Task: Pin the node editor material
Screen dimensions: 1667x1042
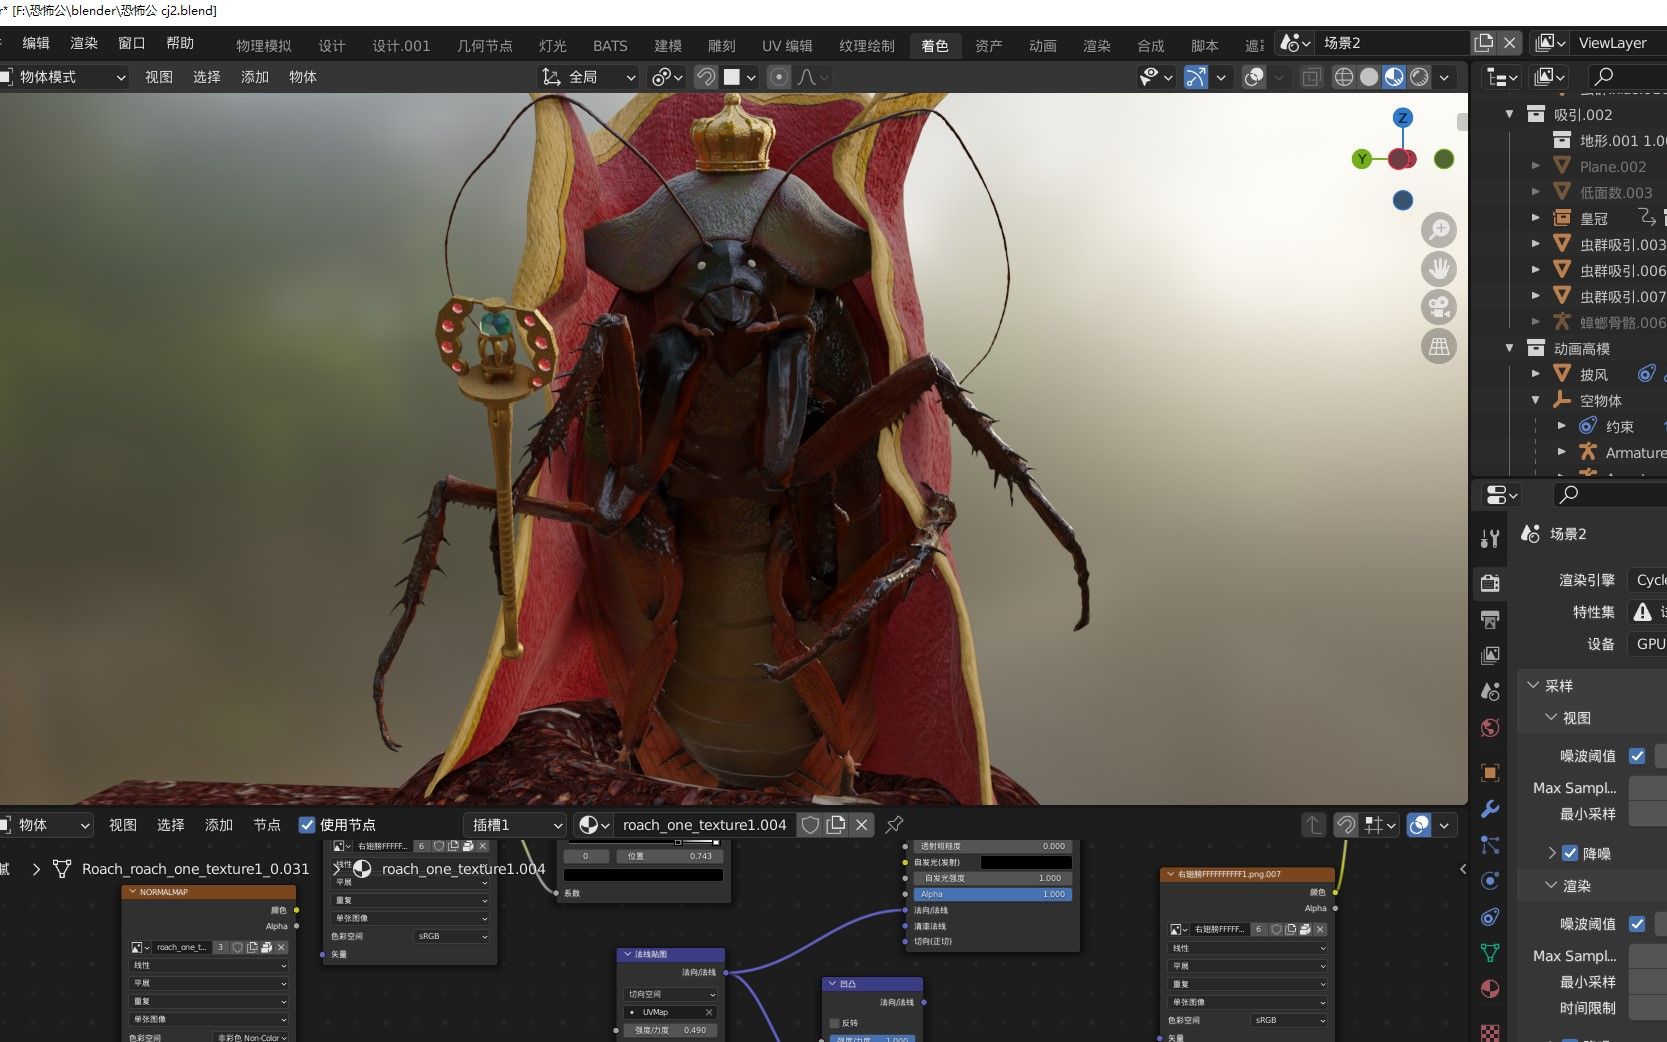Action: click(894, 824)
